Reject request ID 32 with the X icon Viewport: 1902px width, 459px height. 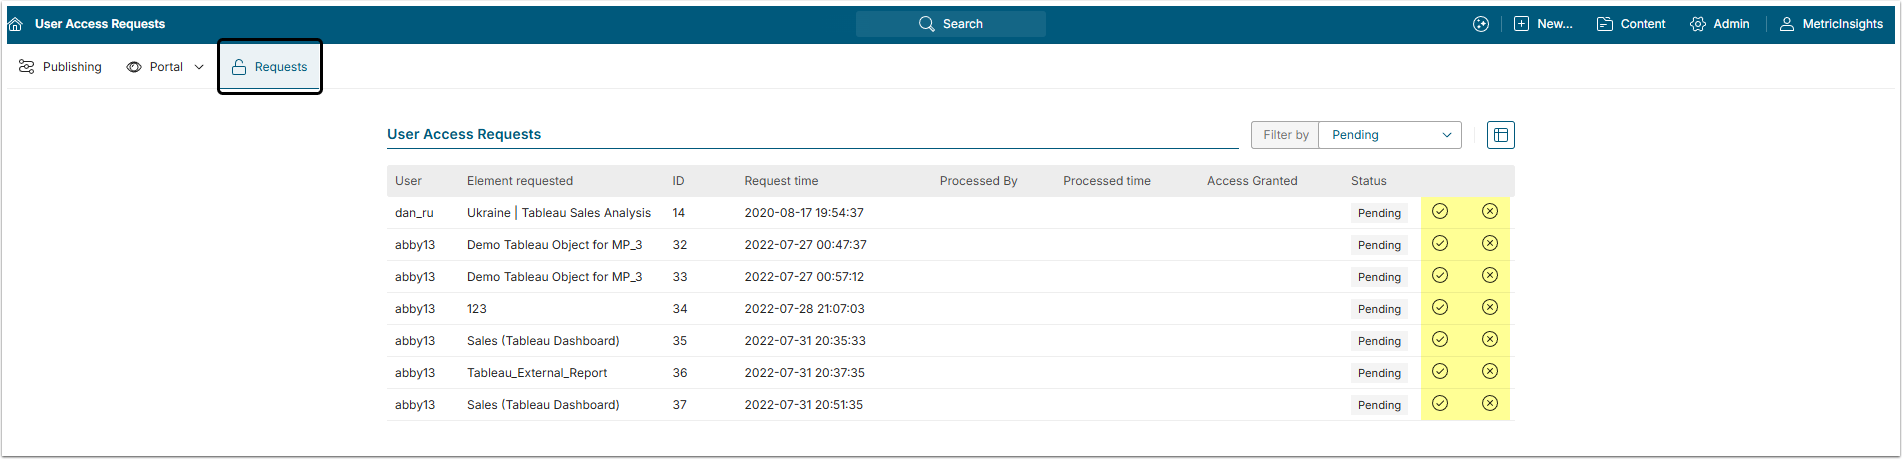[x=1490, y=243]
